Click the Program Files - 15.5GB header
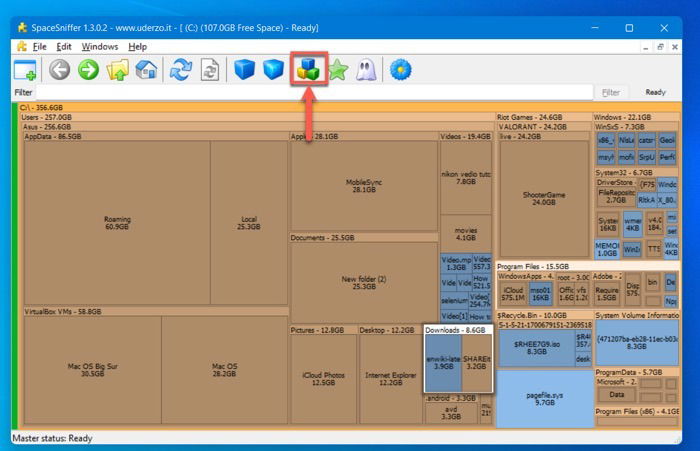700x451 pixels. tap(588, 266)
